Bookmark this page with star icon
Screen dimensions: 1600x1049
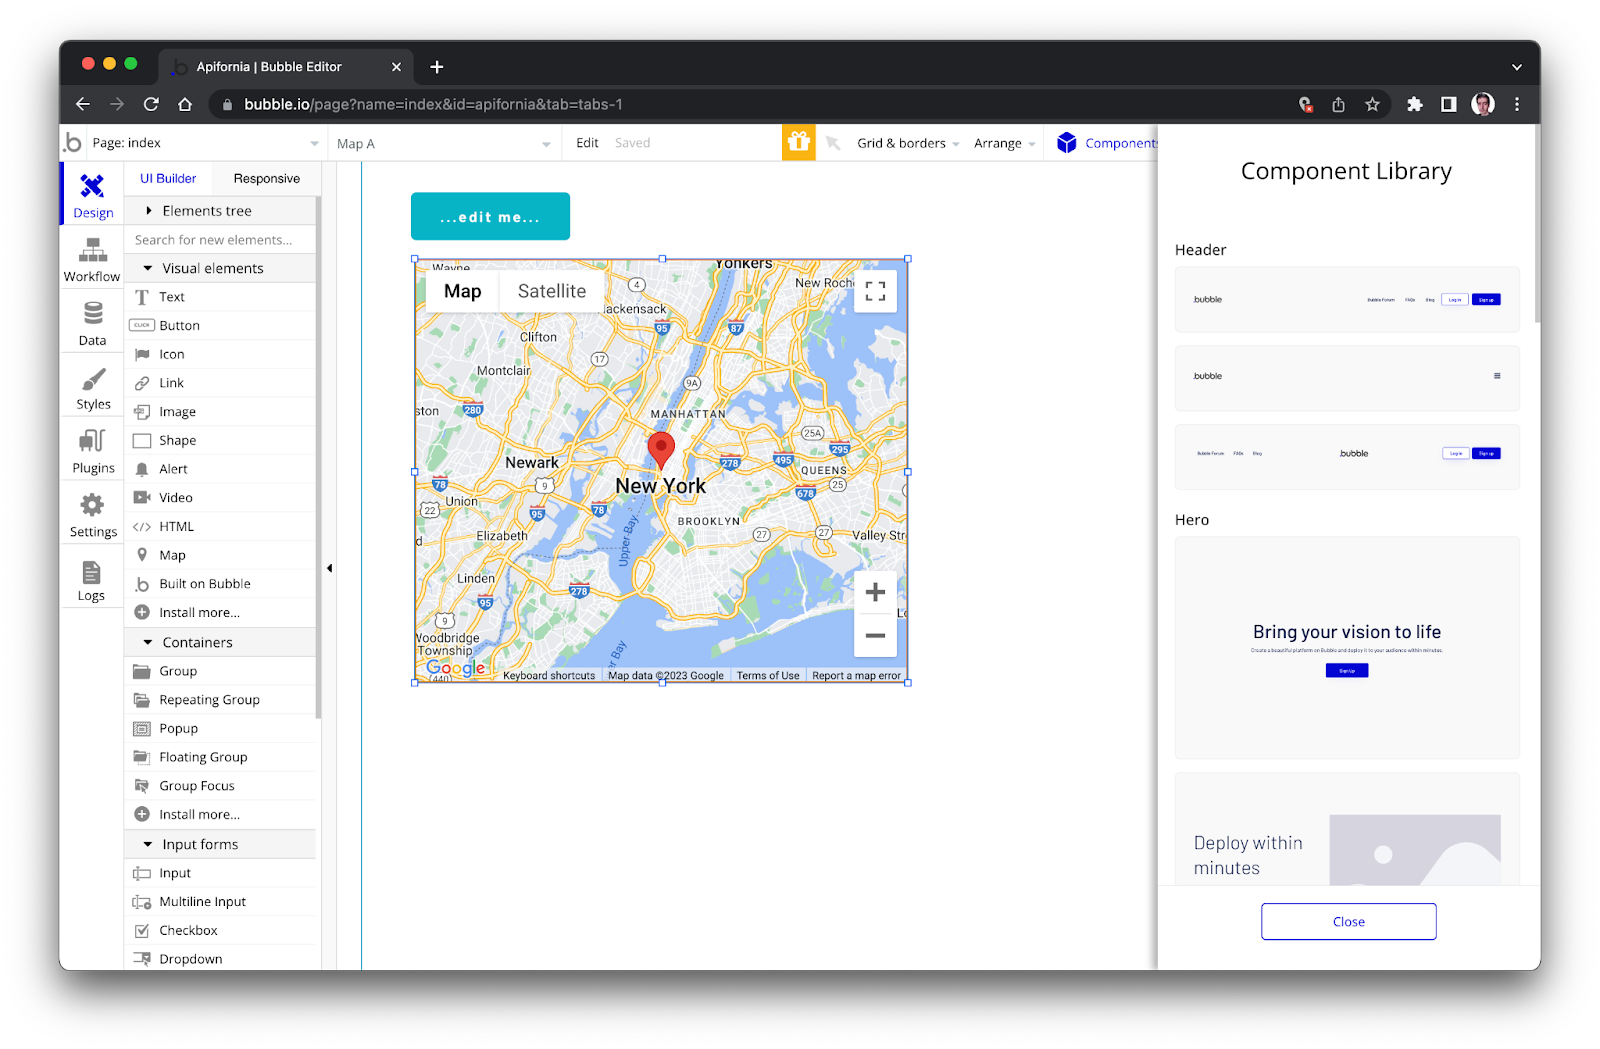pos(1372,104)
